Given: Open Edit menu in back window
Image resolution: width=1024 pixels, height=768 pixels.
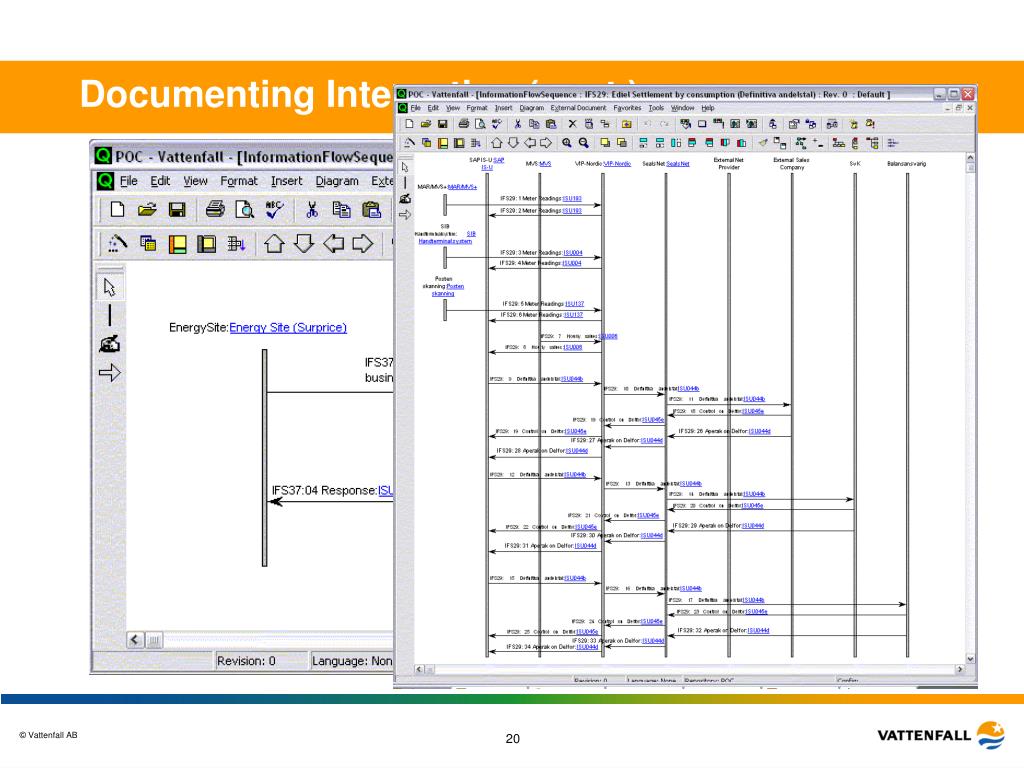Looking at the screenshot, I should (x=160, y=181).
